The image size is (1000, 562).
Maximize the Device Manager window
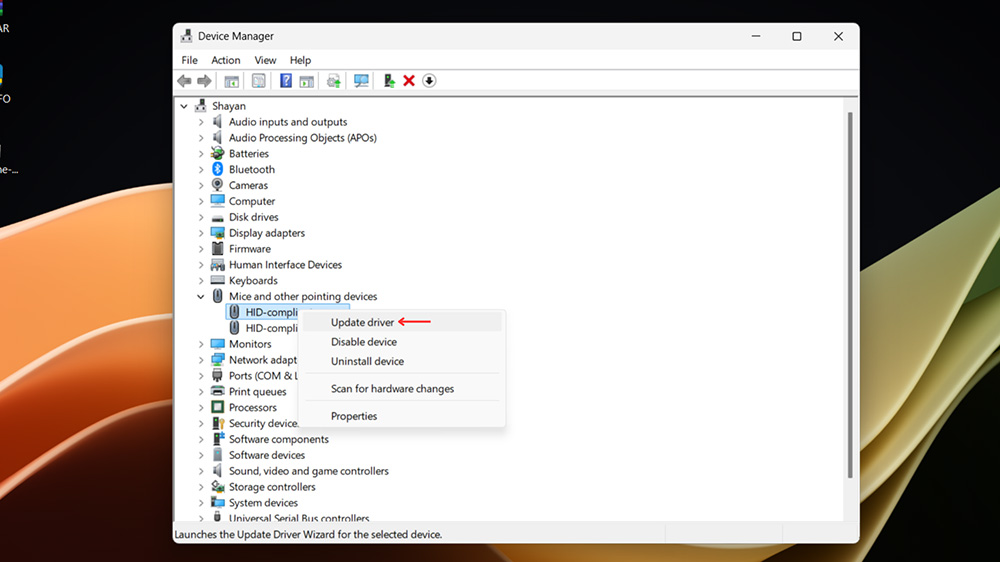click(797, 36)
